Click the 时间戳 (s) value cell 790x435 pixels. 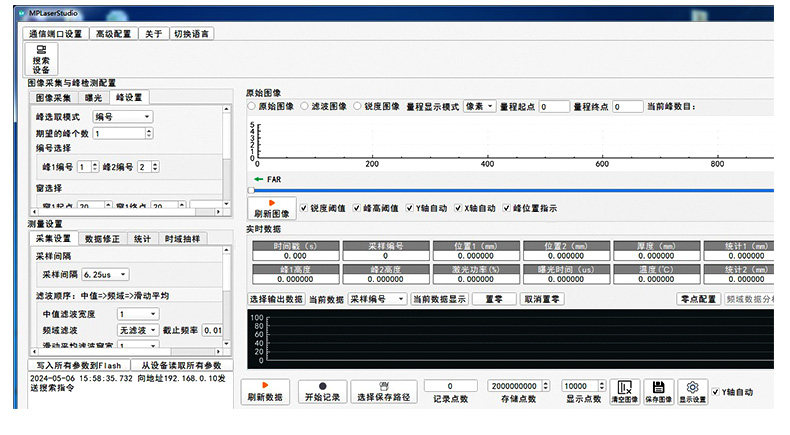pyautogui.click(x=295, y=256)
